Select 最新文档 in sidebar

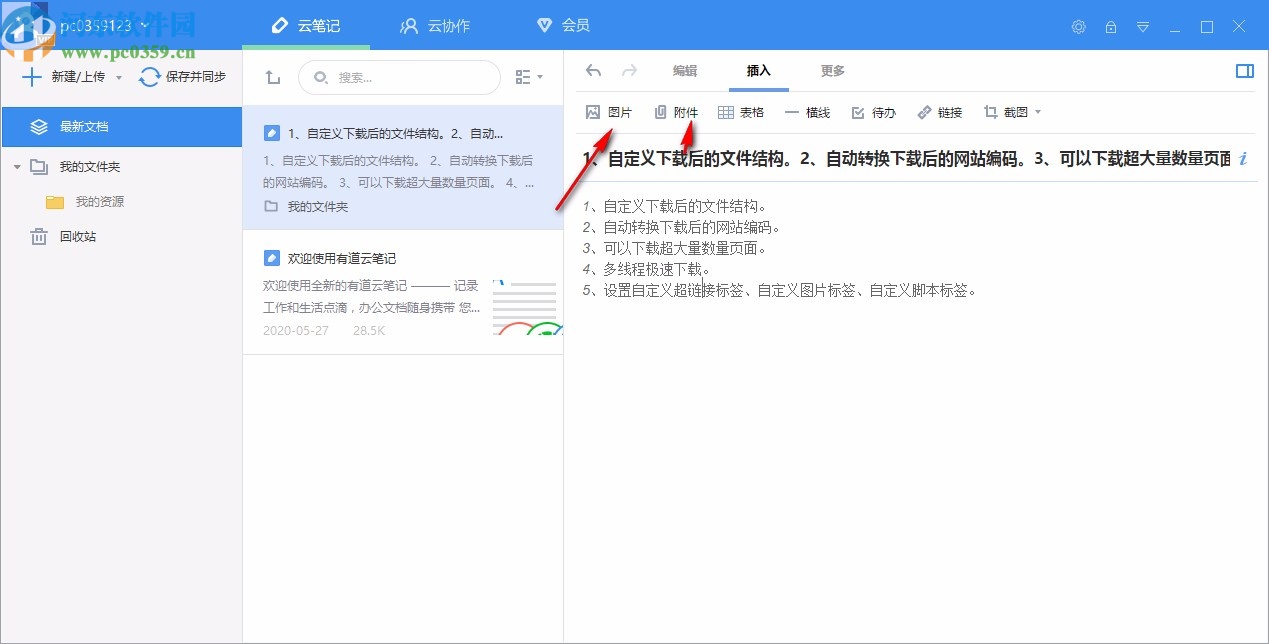[x=121, y=127]
